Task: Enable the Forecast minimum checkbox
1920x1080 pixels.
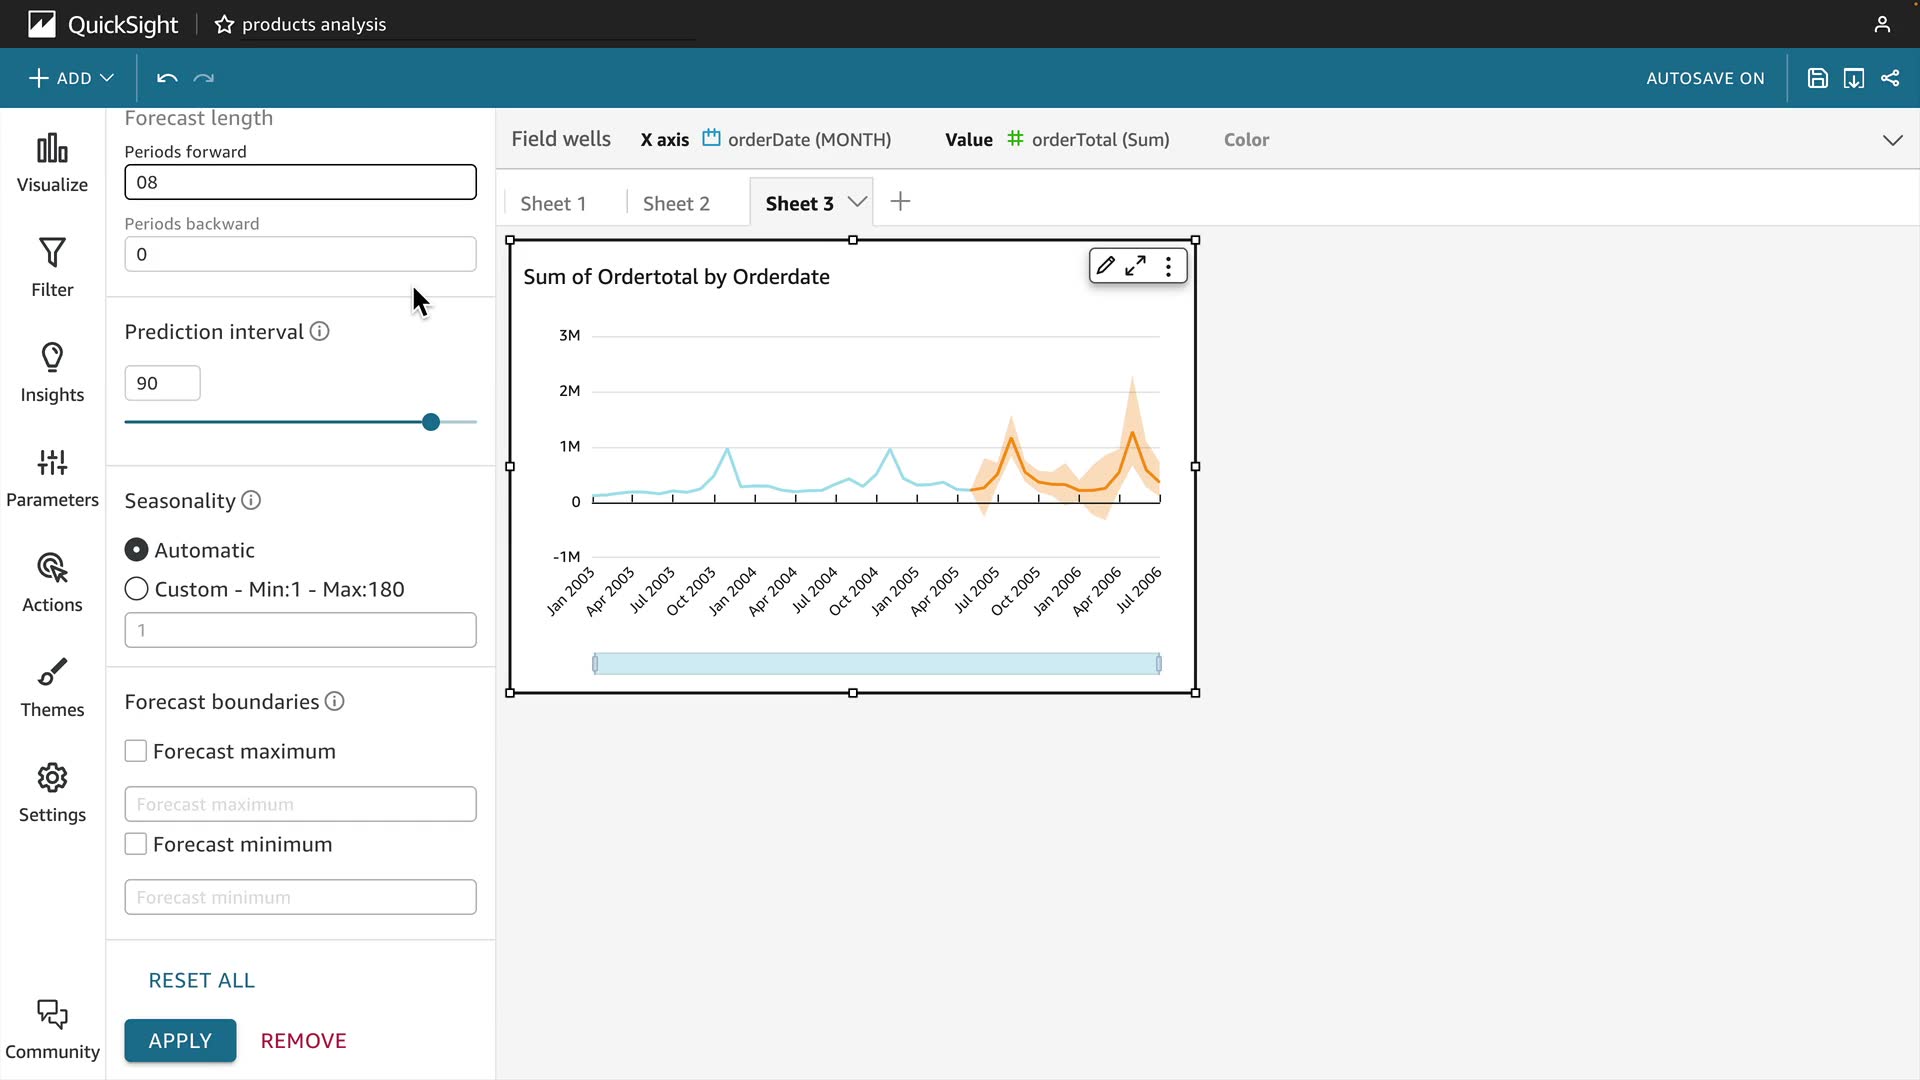Action: 136,844
